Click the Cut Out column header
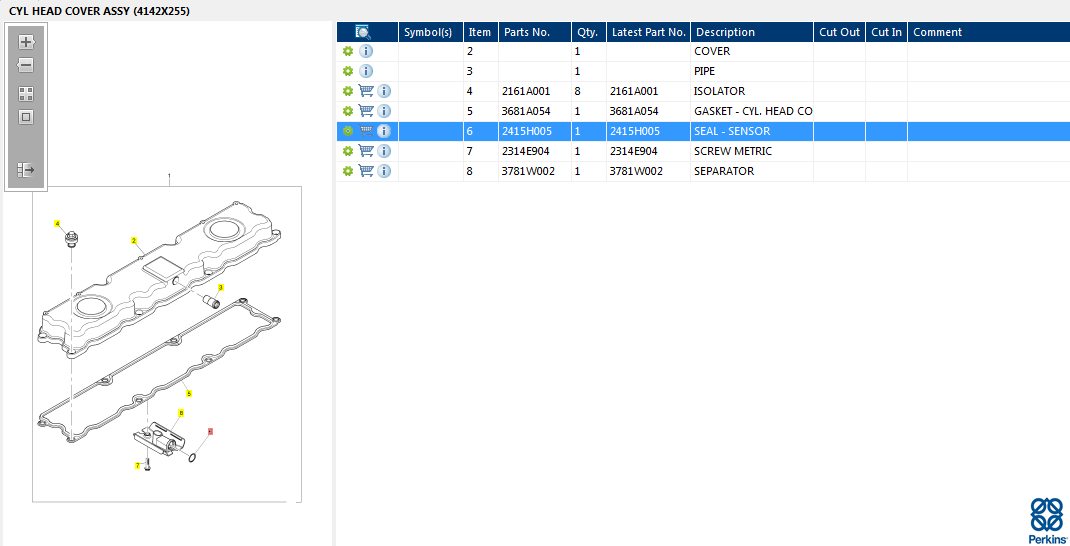Image resolution: width=1070 pixels, height=546 pixels. (840, 32)
